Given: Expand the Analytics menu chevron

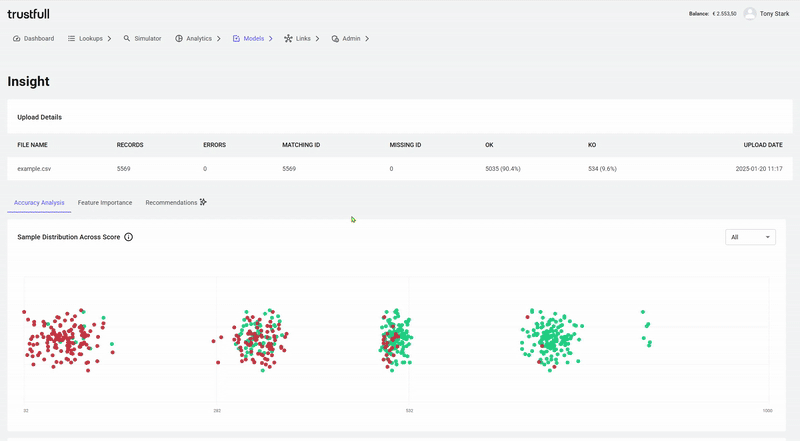Looking at the screenshot, I should pyautogui.click(x=218, y=39).
